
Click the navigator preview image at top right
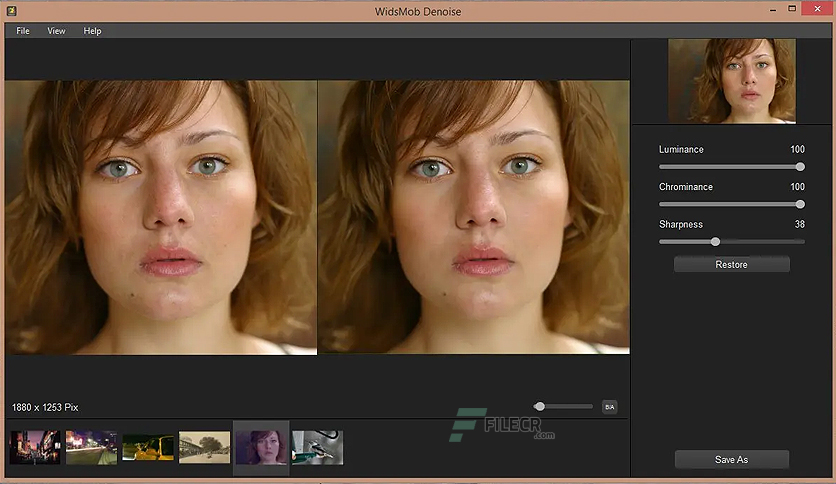click(732, 81)
